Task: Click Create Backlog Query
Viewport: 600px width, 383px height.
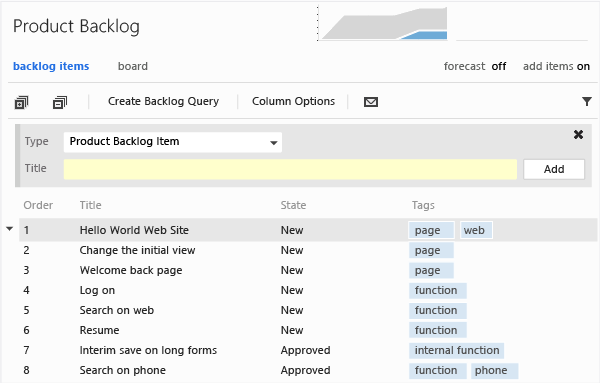Action: click(x=163, y=101)
